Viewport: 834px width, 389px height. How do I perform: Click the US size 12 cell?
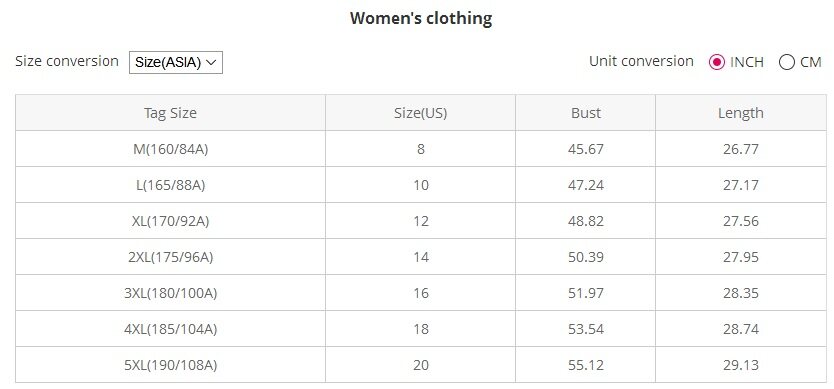[421, 221]
